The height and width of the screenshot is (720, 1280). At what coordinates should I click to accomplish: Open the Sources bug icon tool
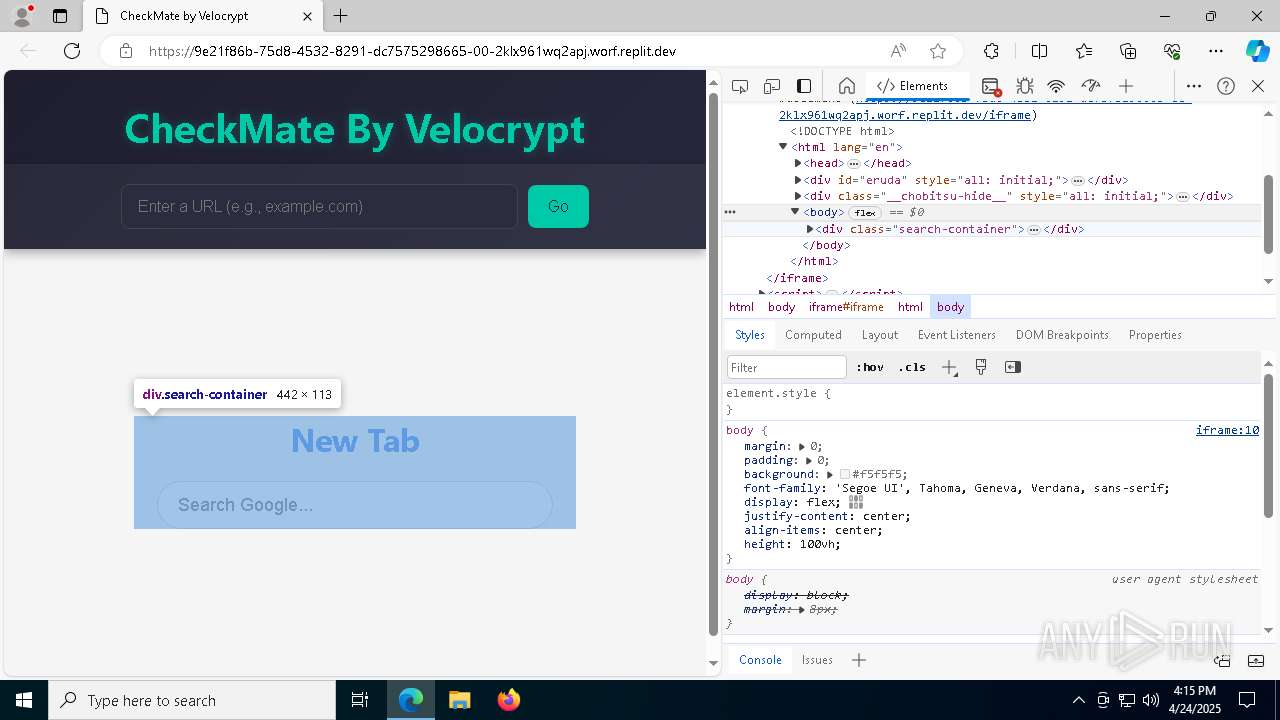click(1024, 86)
